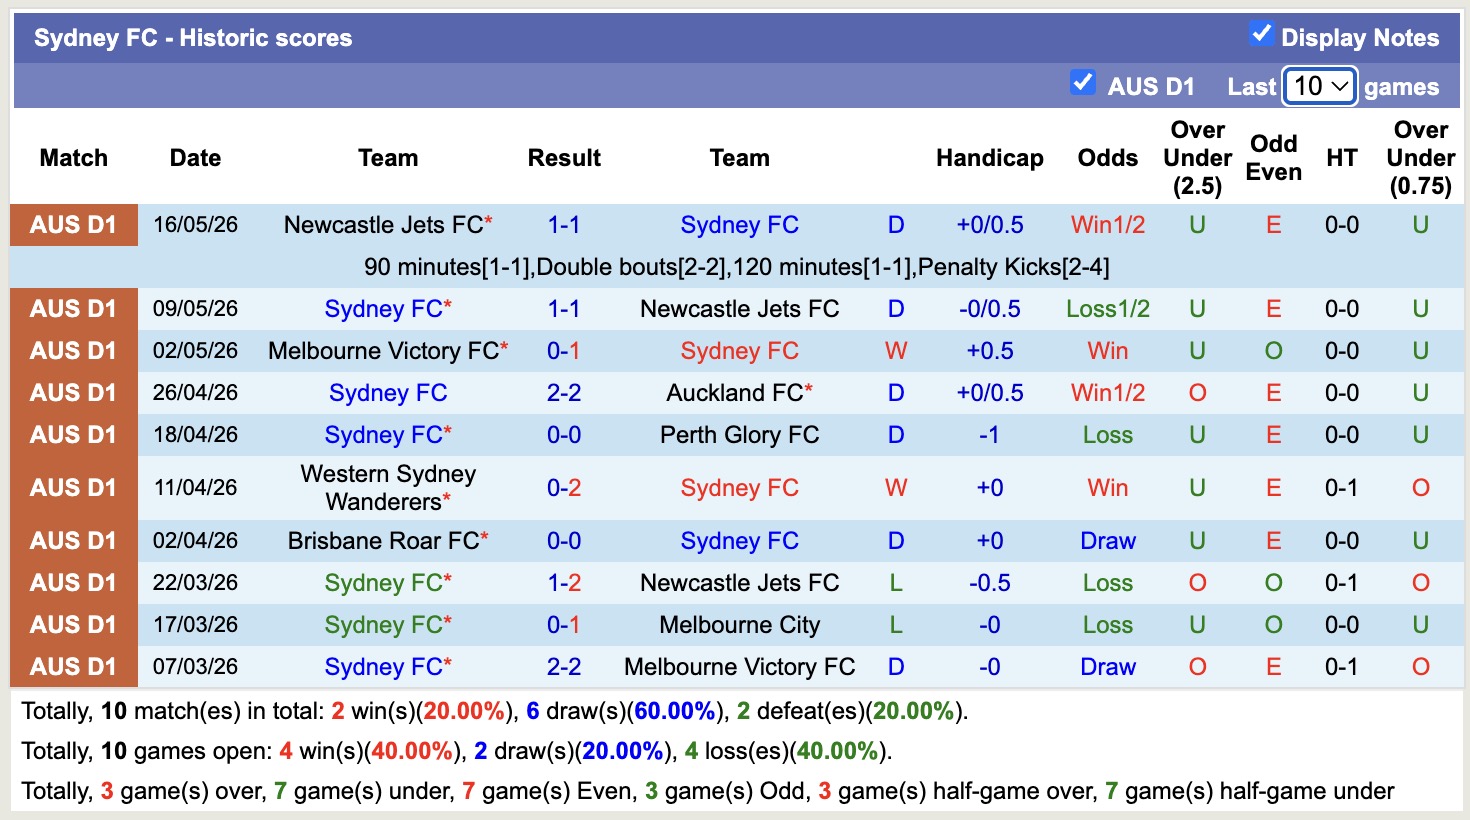Click the Result column header
Image resolution: width=1470 pixels, height=820 pixels.
coord(564,158)
